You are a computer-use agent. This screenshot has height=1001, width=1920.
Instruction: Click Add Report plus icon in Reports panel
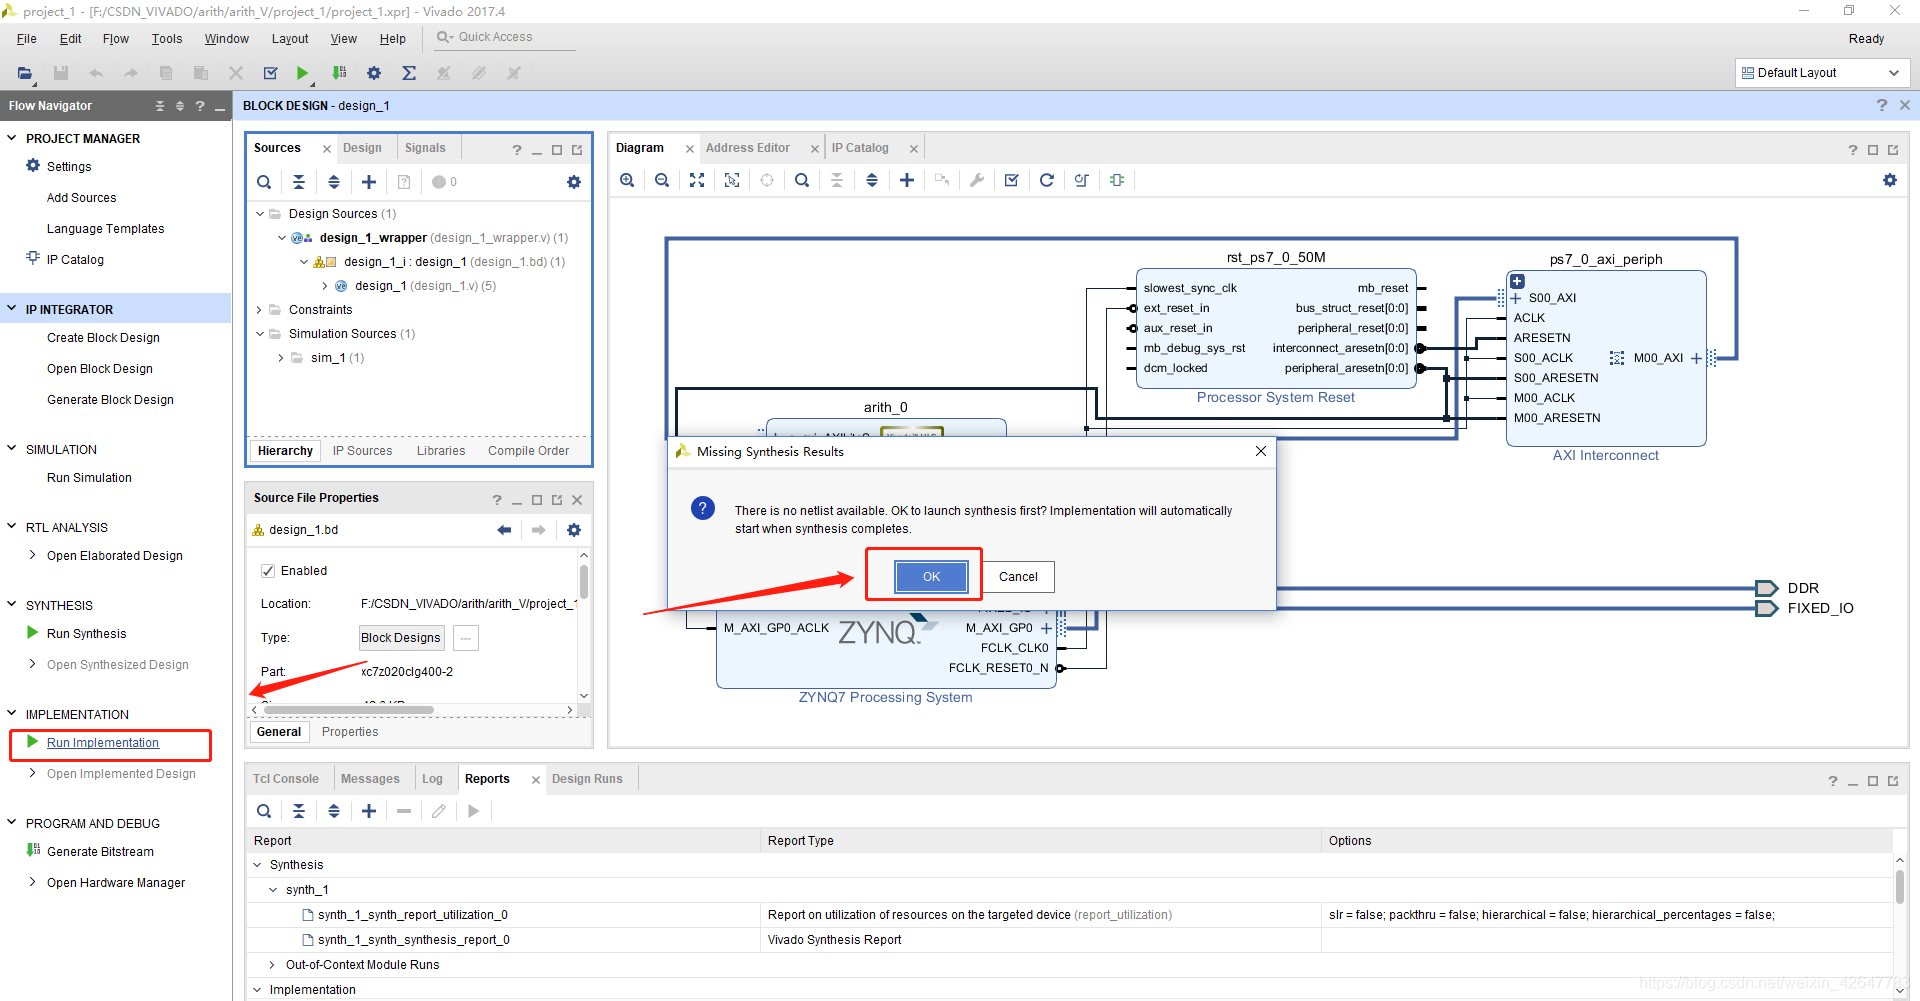[369, 811]
